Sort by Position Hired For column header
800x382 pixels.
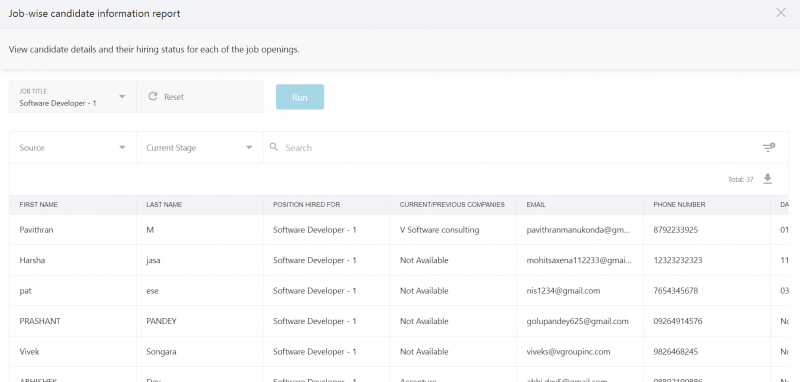[x=306, y=205]
